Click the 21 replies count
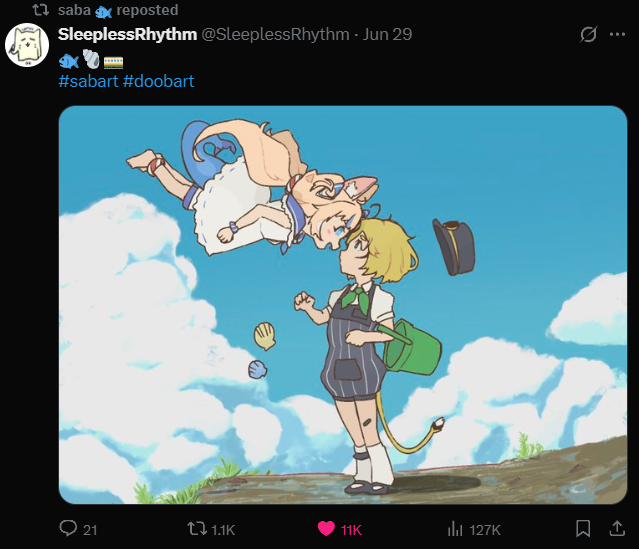The image size is (639, 549). 90,530
